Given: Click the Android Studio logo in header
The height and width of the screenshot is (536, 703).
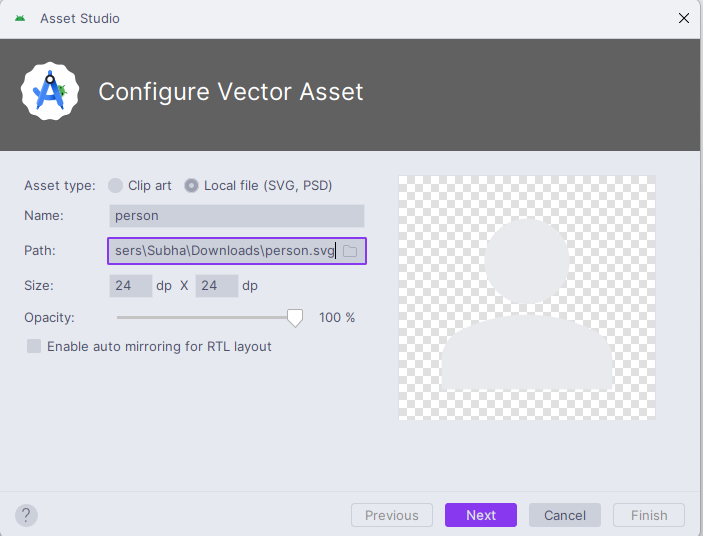Looking at the screenshot, I should [x=50, y=93].
